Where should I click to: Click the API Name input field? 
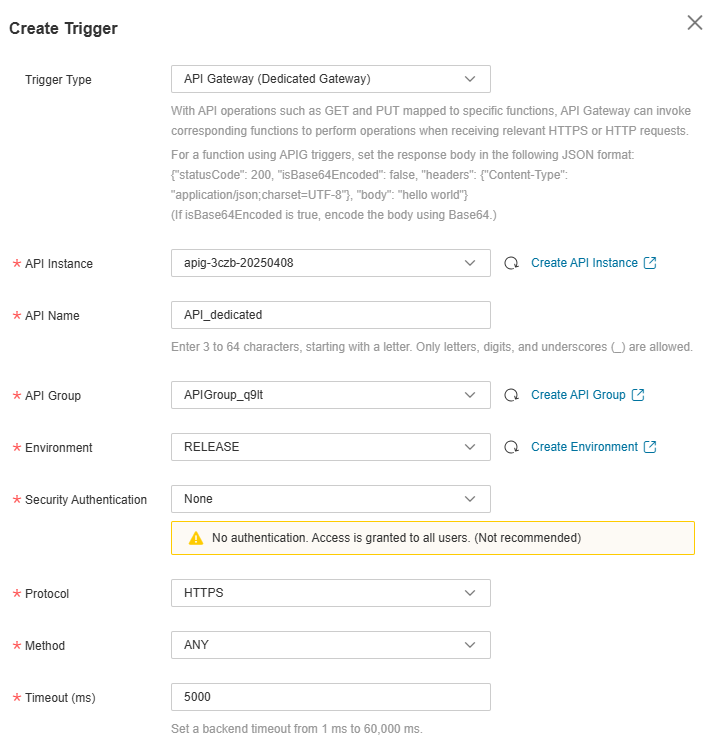[330, 315]
